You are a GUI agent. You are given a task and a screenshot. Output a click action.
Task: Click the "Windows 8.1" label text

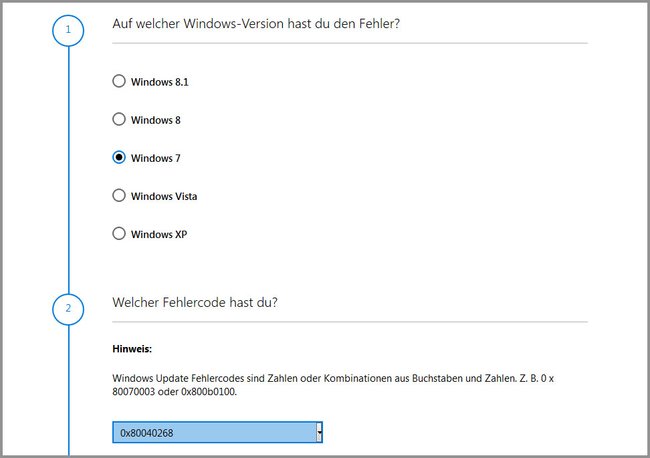pyautogui.click(x=160, y=82)
